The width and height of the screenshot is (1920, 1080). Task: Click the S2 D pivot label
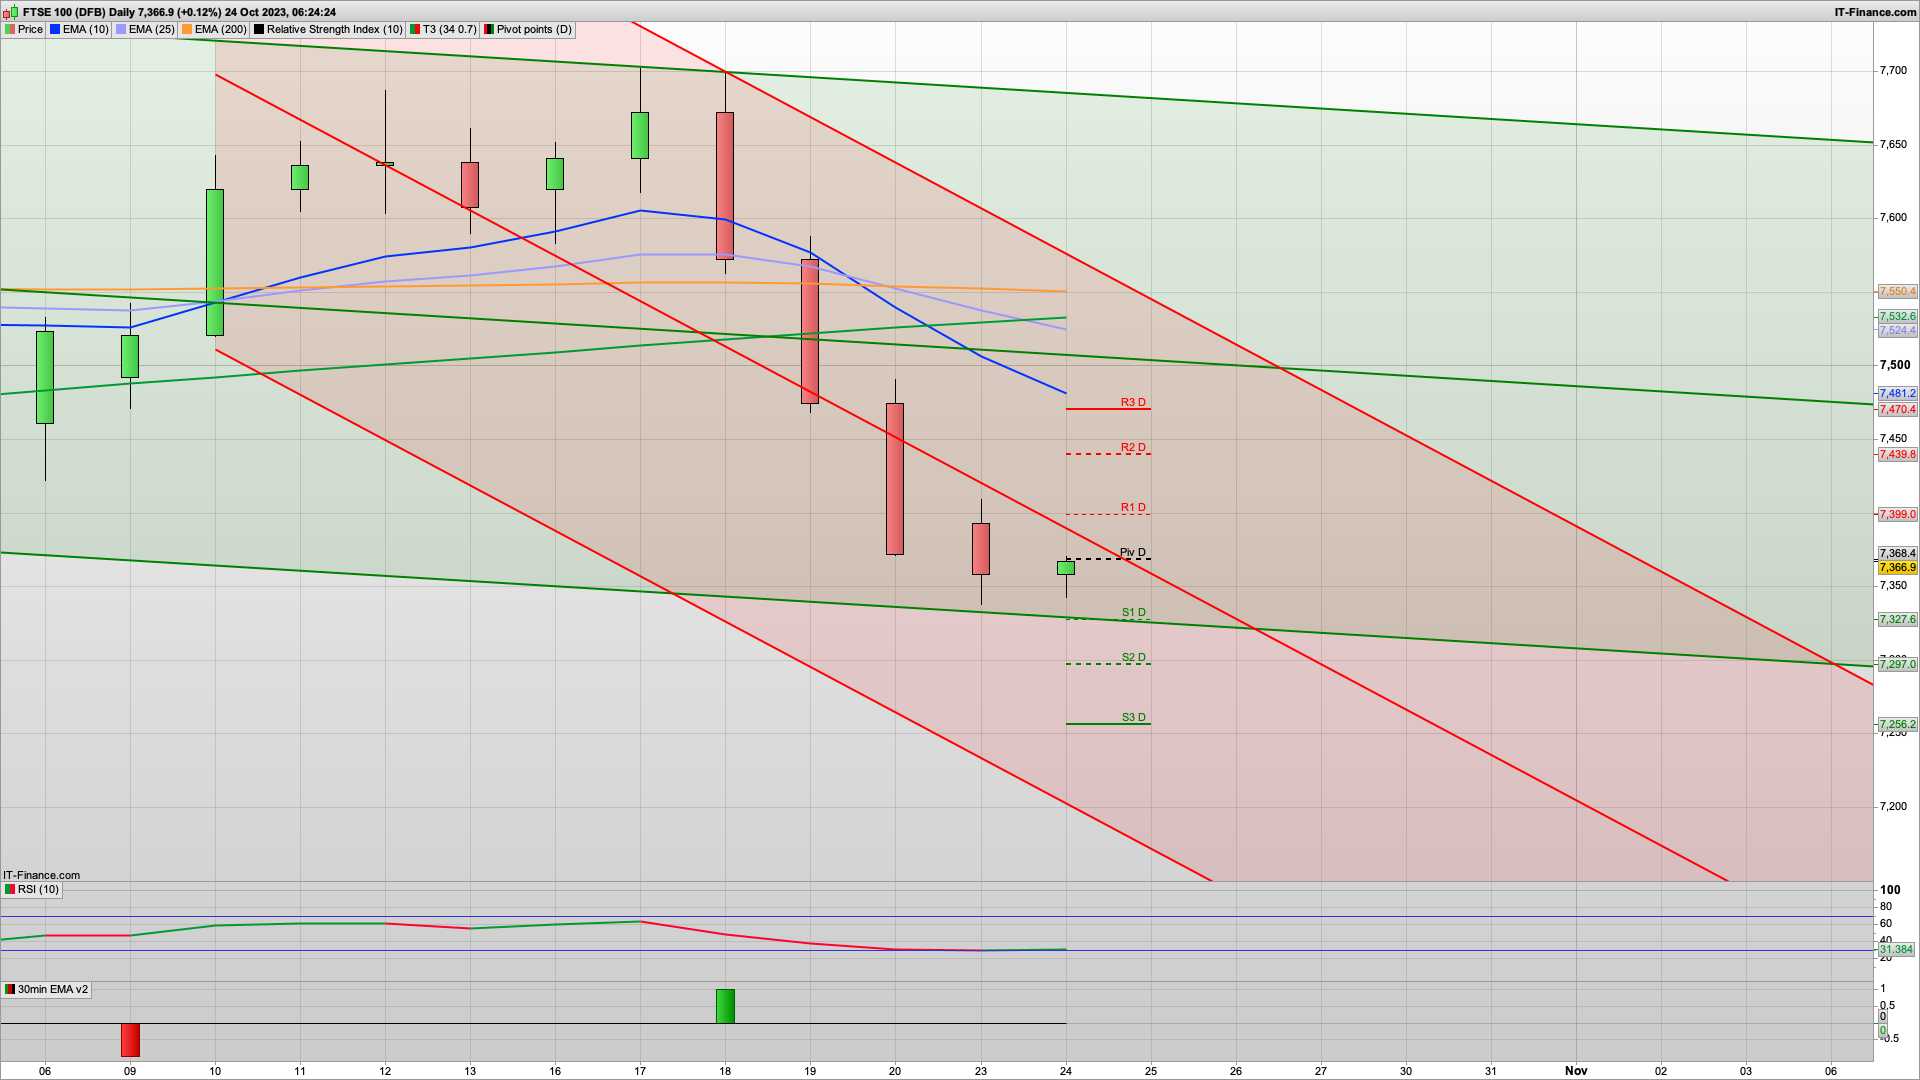pyautogui.click(x=1133, y=657)
